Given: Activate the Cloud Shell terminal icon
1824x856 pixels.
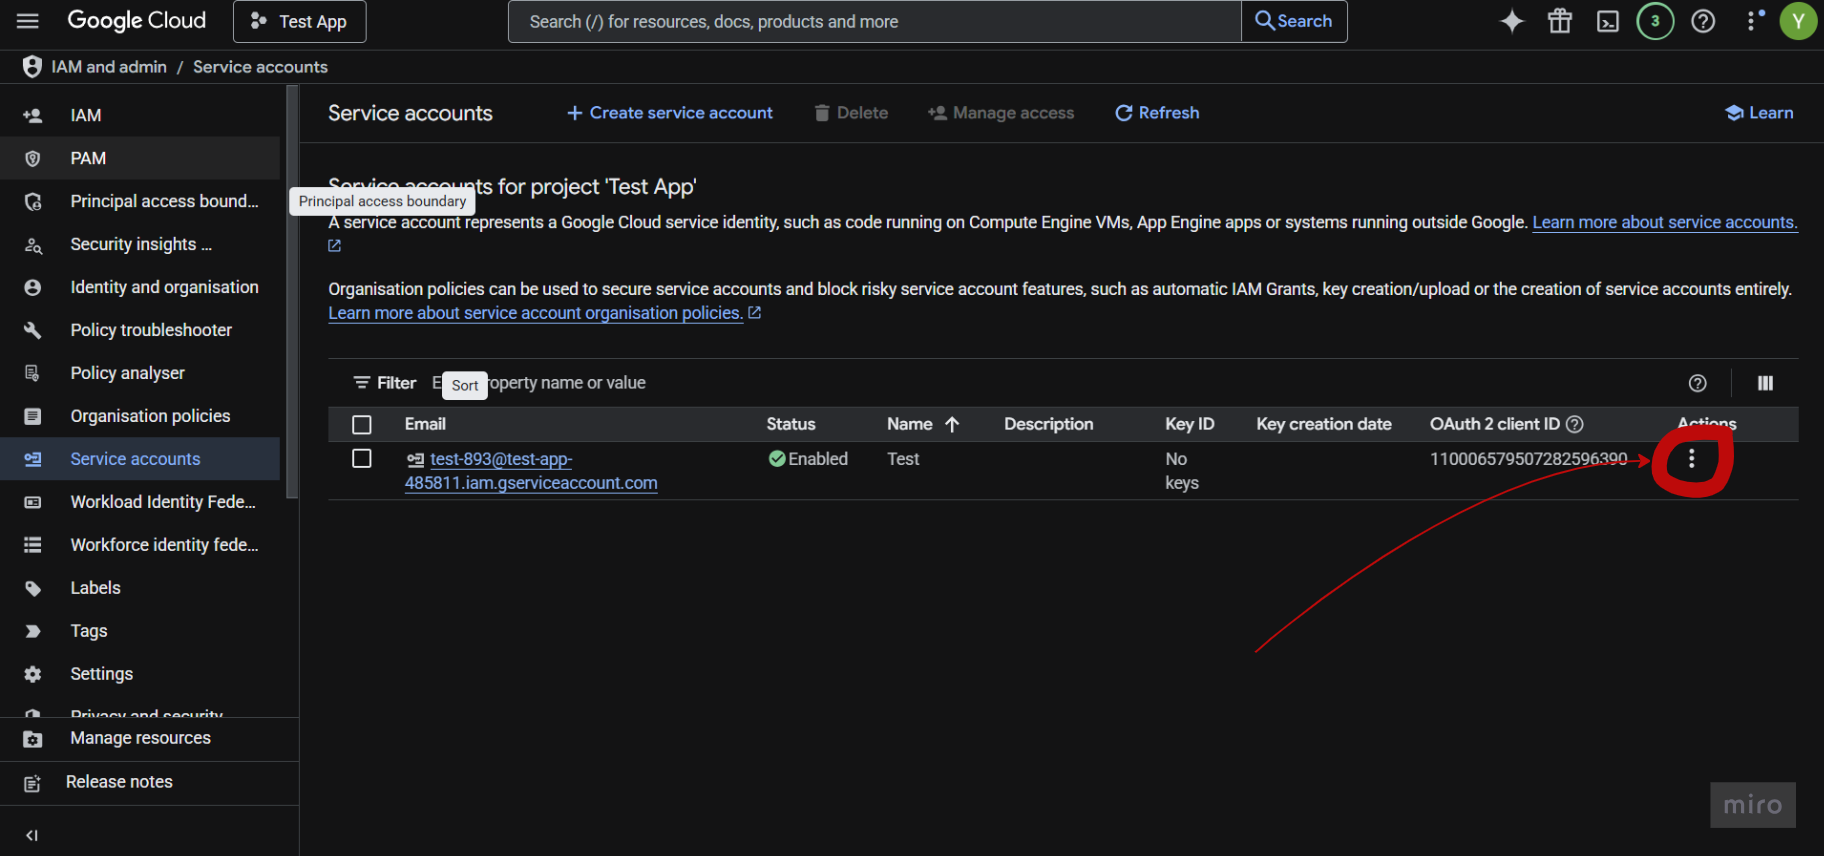Looking at the screenshot, I should 1608,21.
